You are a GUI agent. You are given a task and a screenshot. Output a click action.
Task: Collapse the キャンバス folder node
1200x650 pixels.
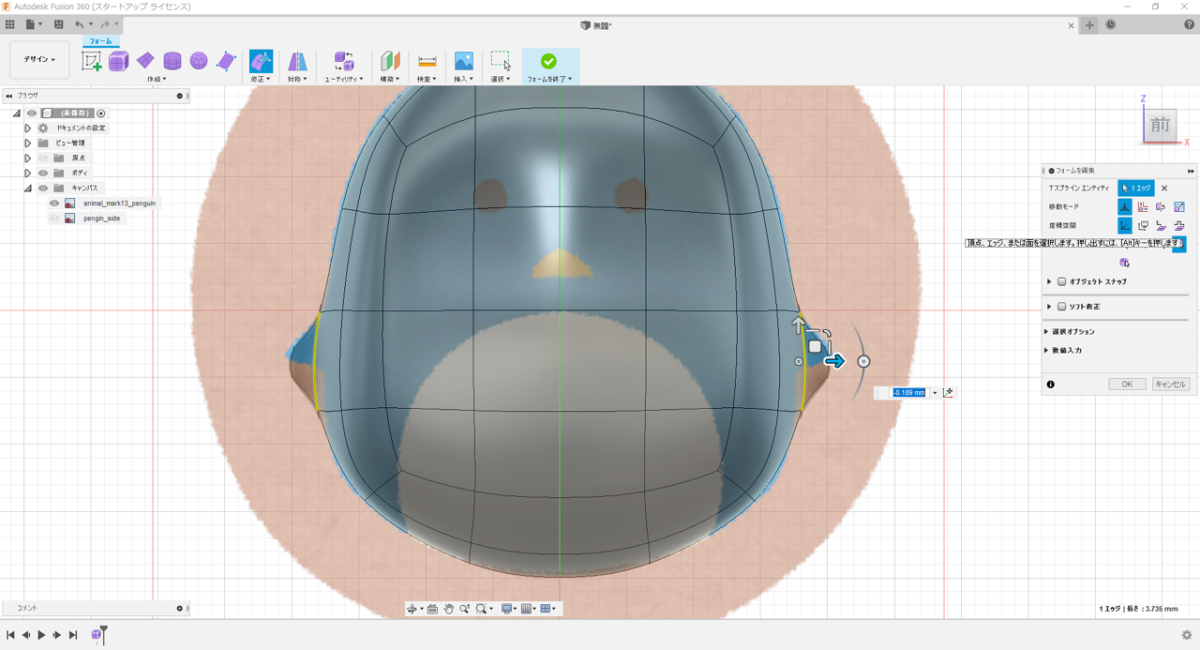[x=28, y=188]
